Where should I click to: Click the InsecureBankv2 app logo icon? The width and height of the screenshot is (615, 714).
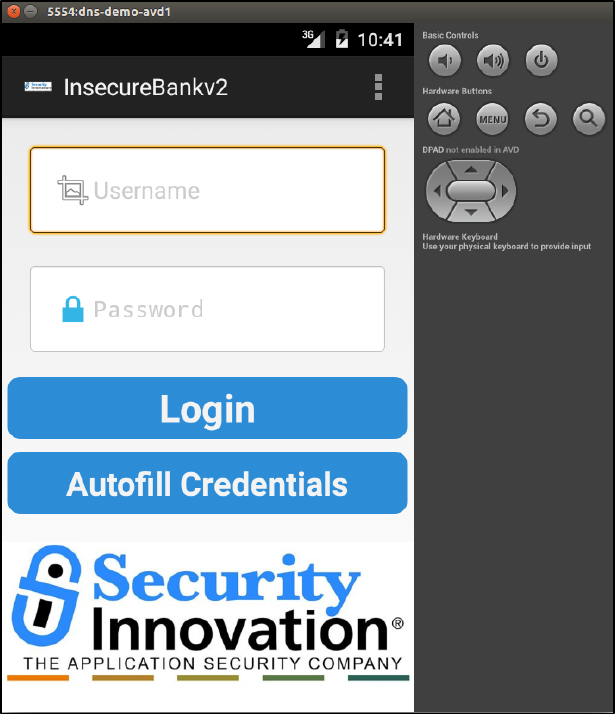tap(38, 86)
